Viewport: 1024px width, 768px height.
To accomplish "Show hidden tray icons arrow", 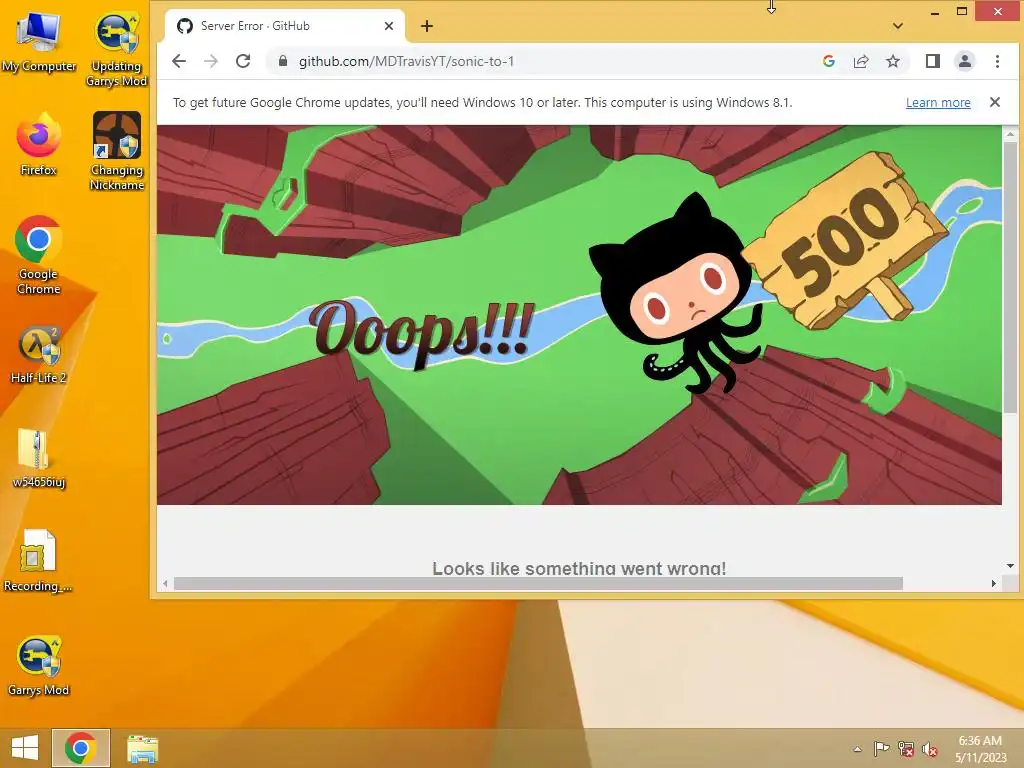I will tap(857, 749).
